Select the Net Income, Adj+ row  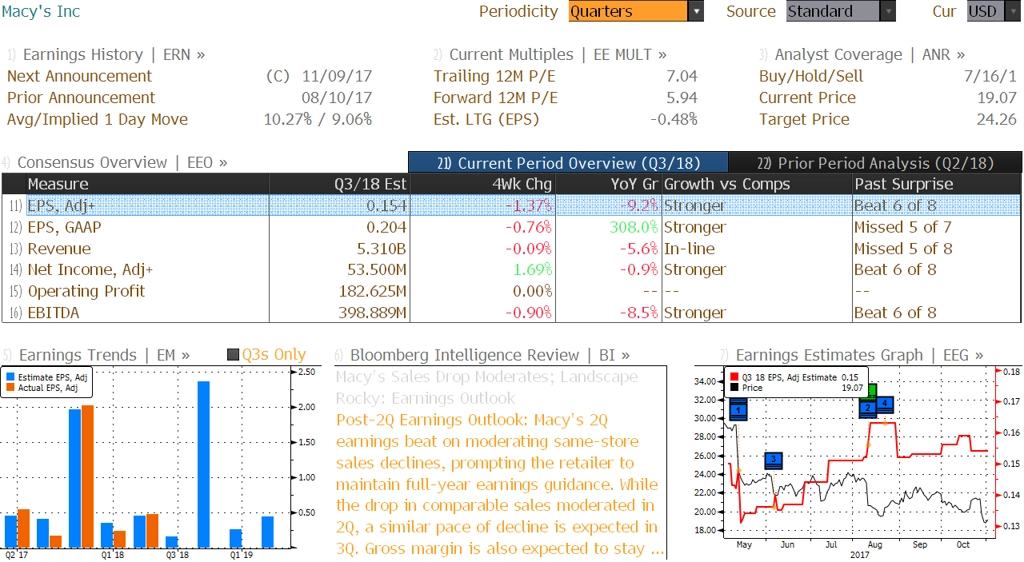click(x=512, y=270)
